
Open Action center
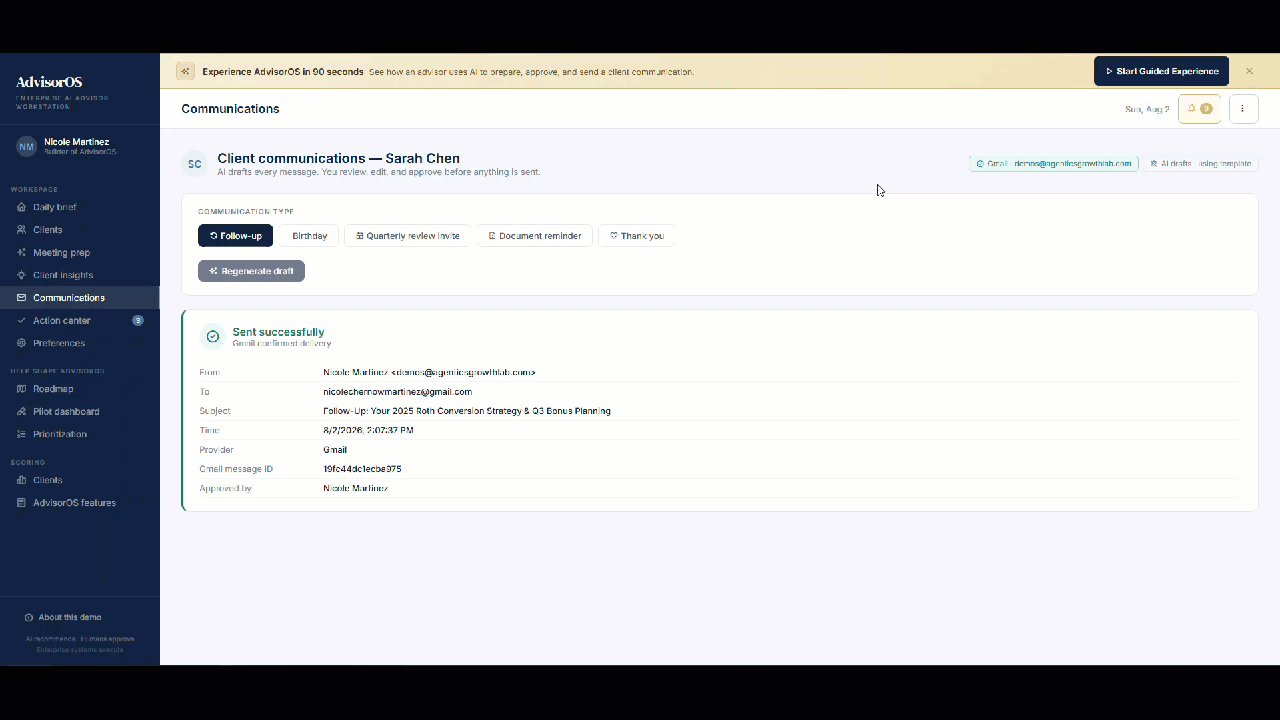tap(79, 321)
